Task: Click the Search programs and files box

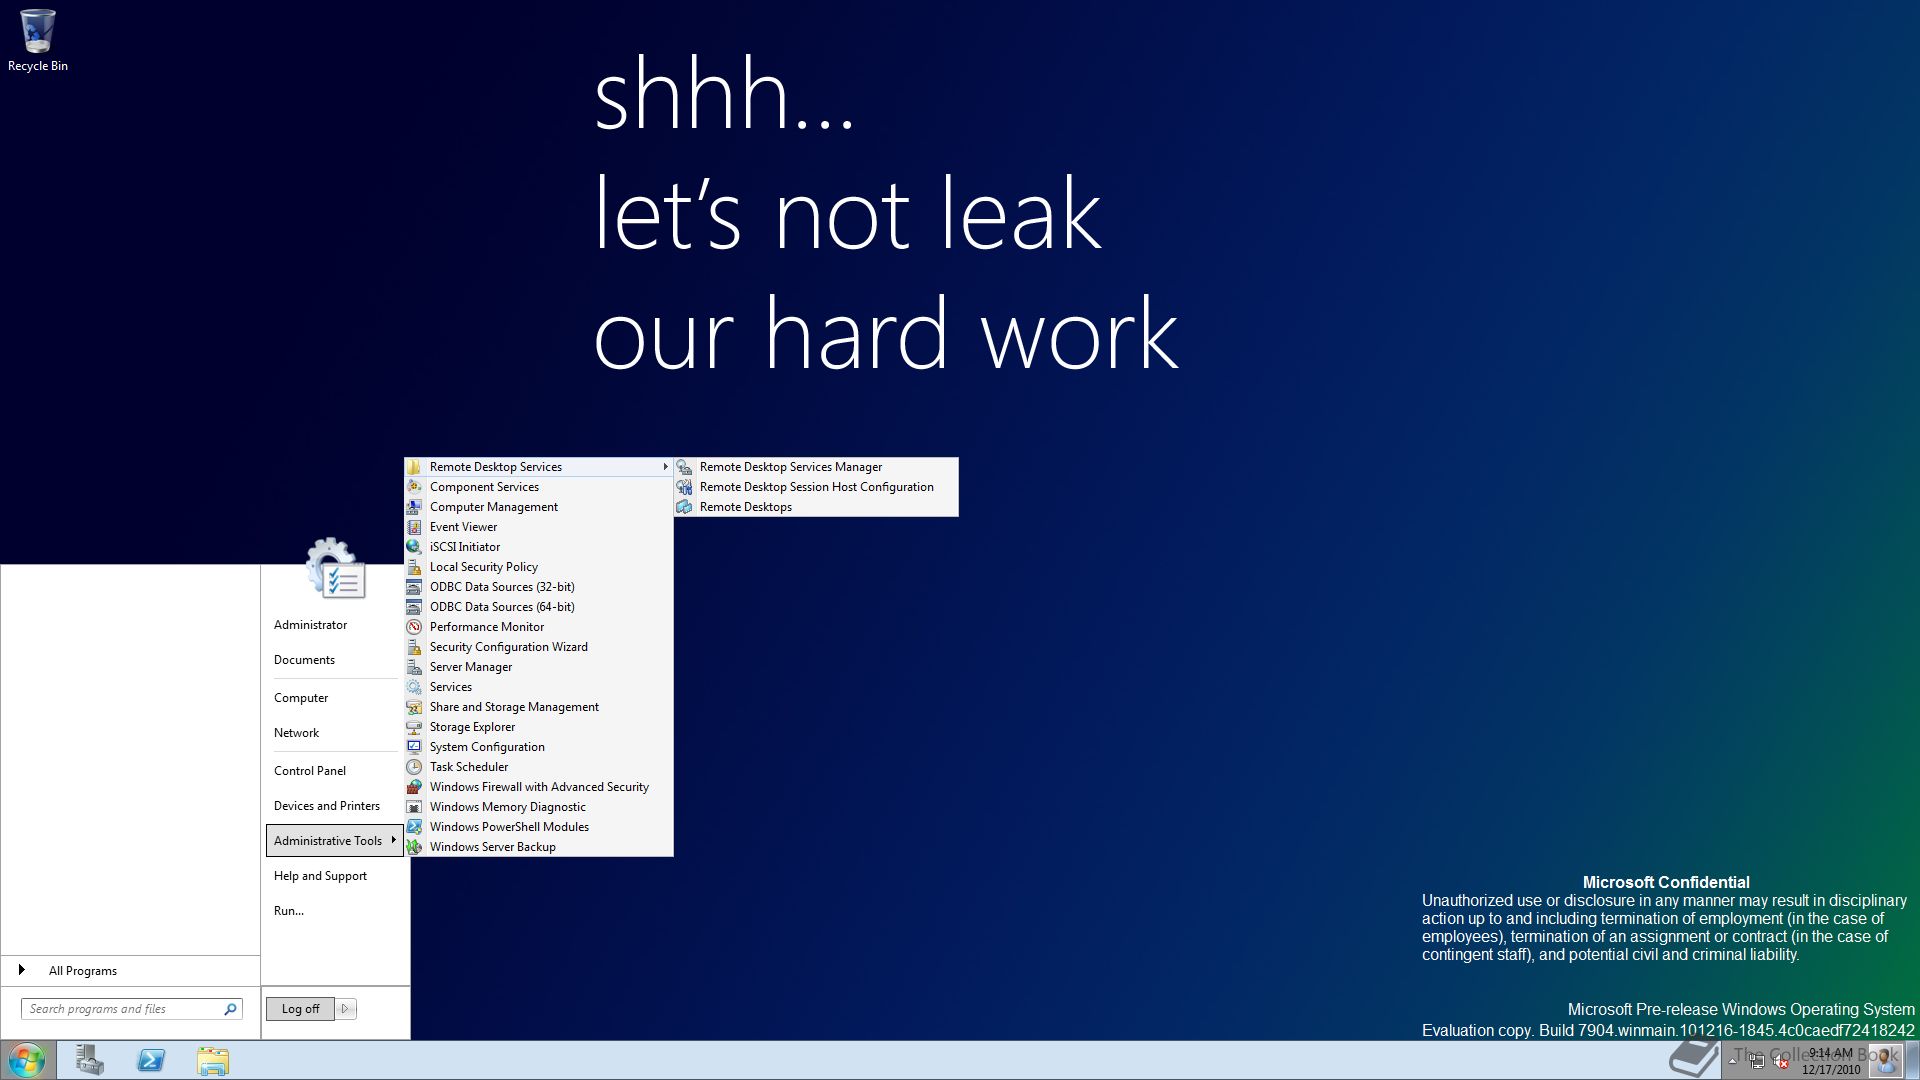Action: pos(120,1009)
